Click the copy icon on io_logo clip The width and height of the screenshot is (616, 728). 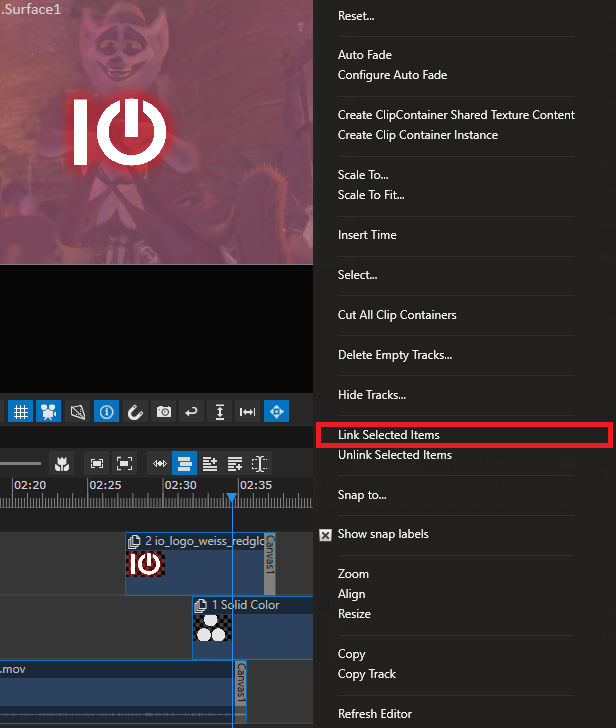(134, 541)
